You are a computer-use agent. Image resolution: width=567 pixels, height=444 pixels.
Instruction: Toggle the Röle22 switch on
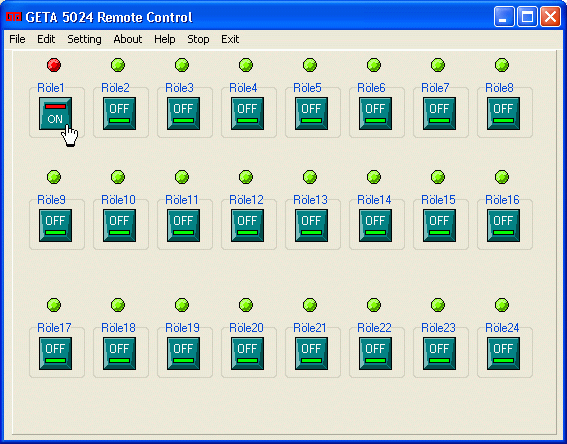click(375, 354)
